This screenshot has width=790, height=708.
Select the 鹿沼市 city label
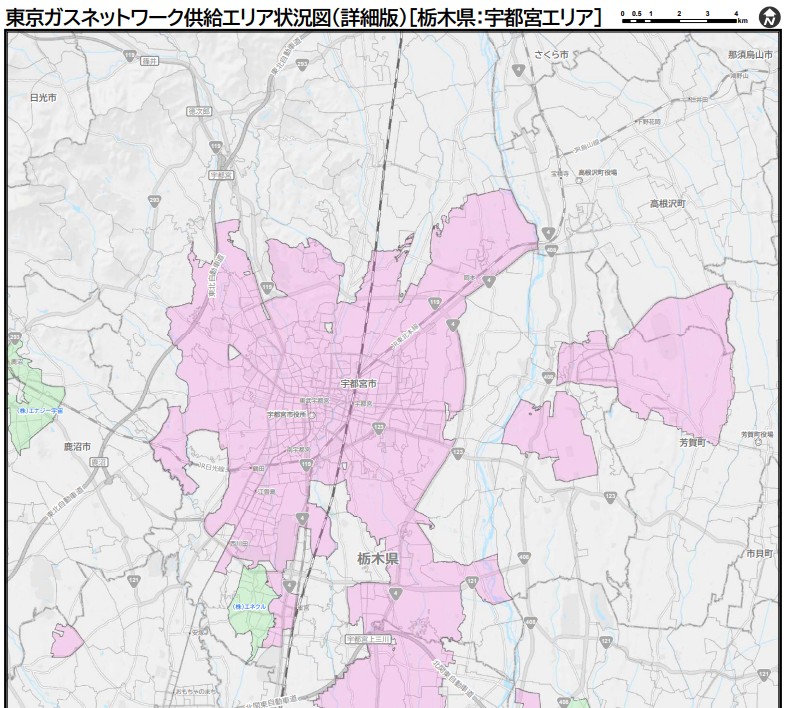[x=78, y=446]
